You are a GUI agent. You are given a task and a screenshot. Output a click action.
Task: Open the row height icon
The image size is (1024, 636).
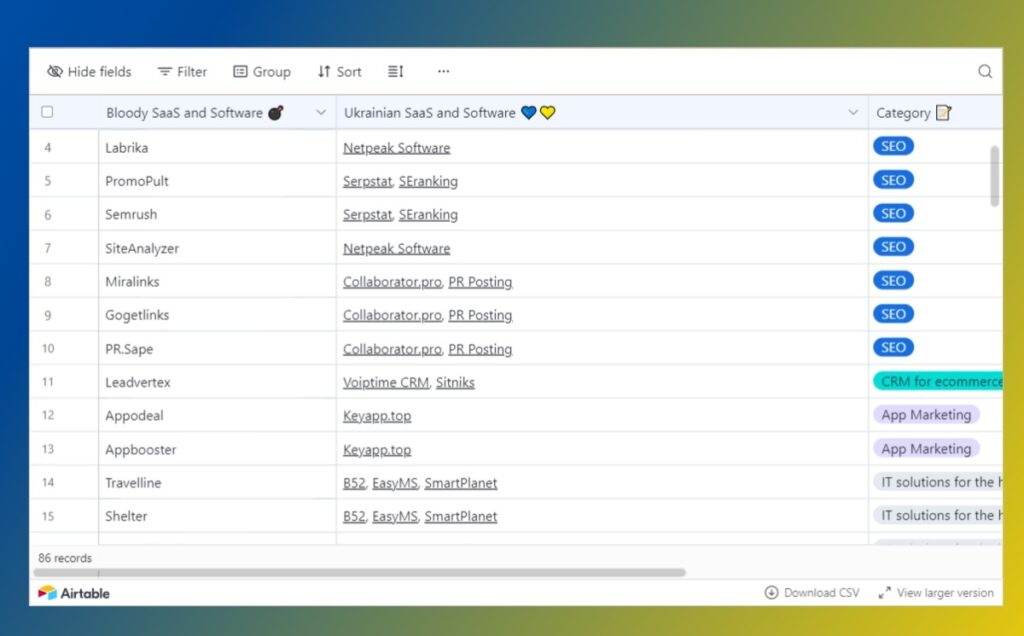pos(396,72)
